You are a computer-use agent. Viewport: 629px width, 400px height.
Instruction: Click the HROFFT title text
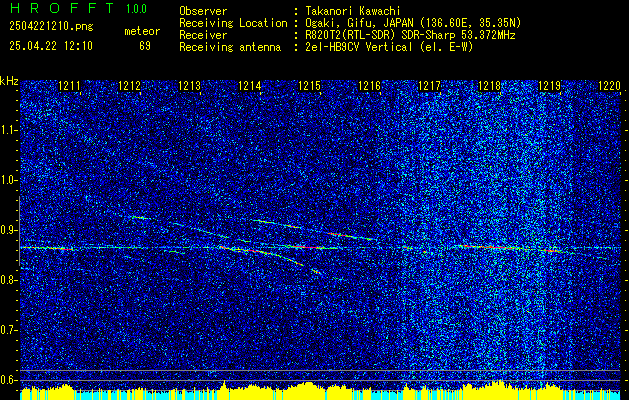[62, 8]
